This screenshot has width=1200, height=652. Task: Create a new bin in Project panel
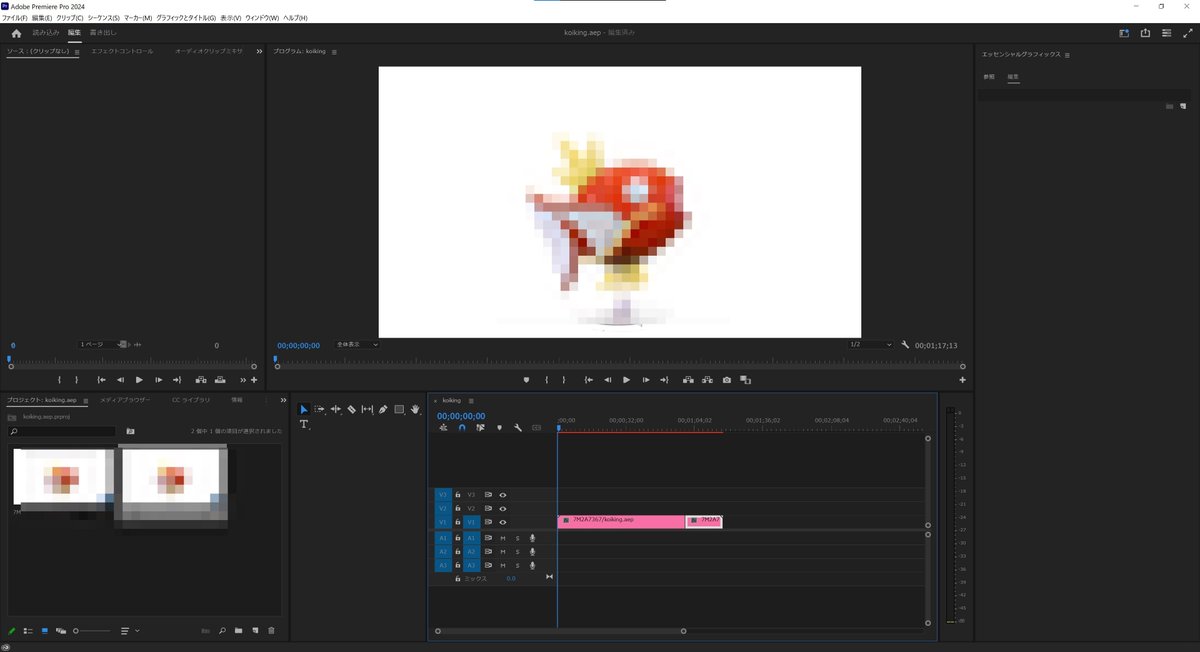click(238, 631)
